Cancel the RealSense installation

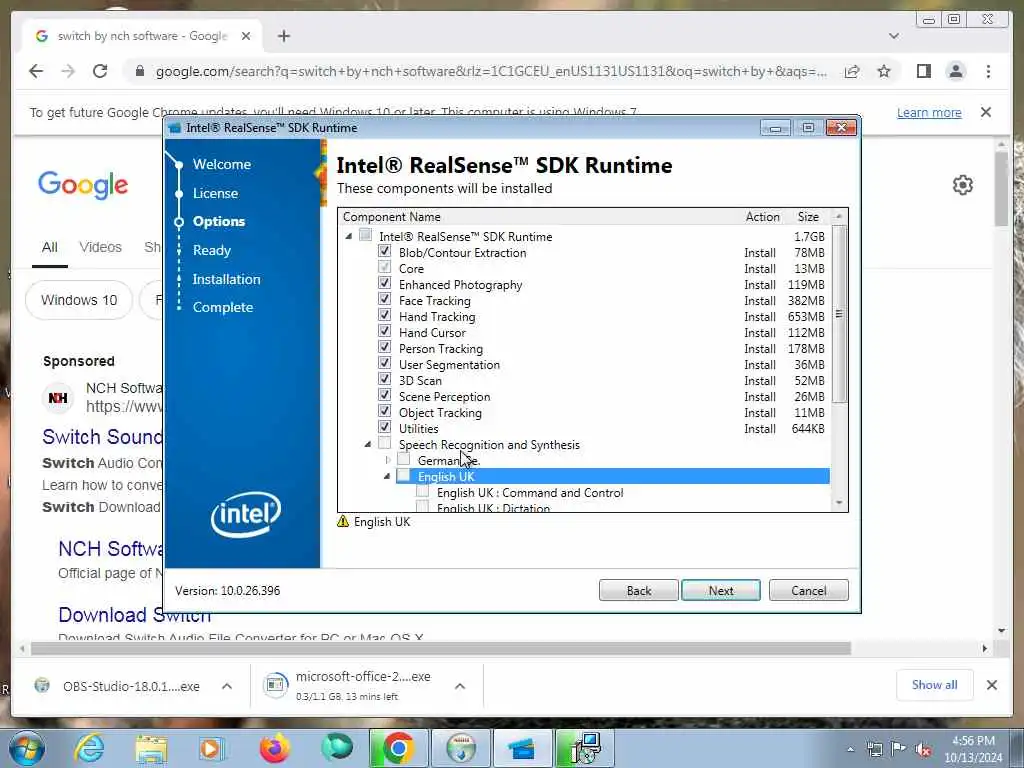[808, 590]
